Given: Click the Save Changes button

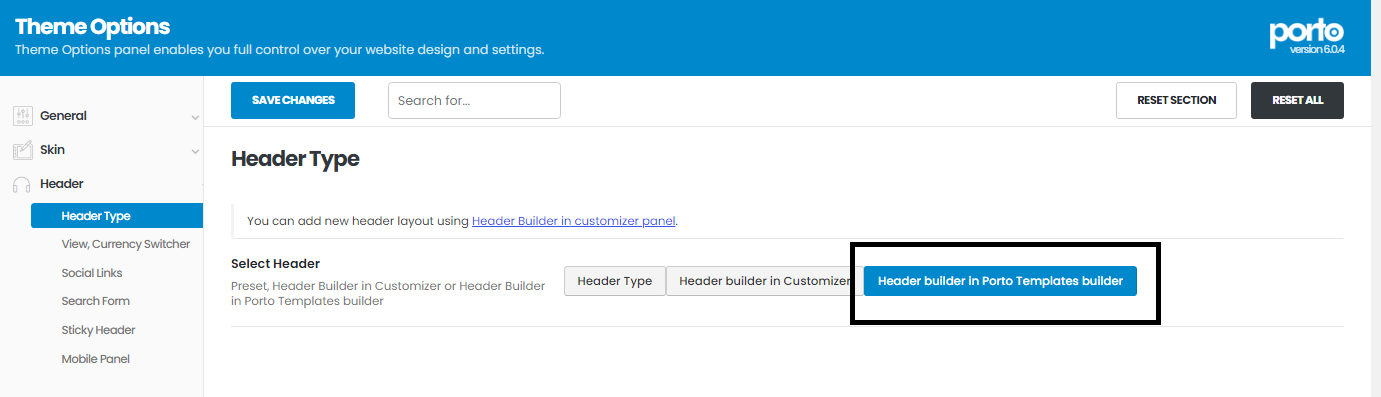Looking at the screenshot, I should coord(293,100).
